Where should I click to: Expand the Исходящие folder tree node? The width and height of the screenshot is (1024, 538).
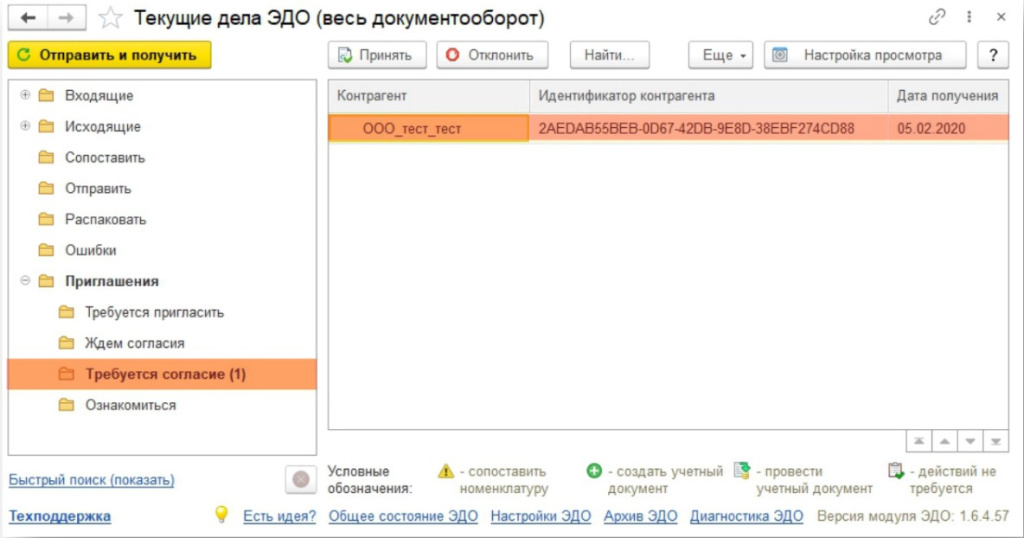[x=25, y=127]
